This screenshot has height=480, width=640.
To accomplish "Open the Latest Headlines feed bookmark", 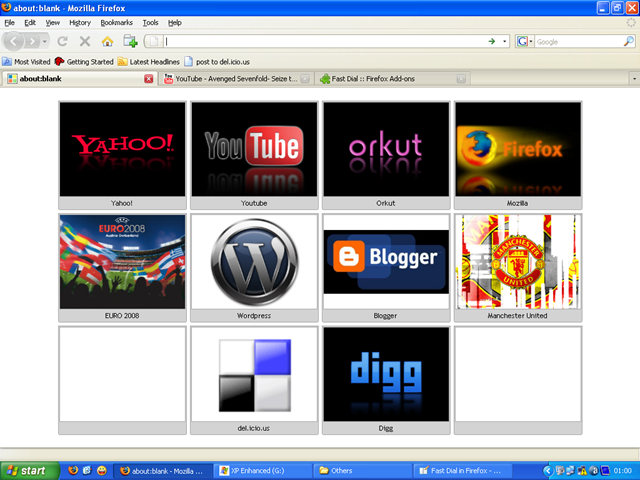I will [149, 62].
